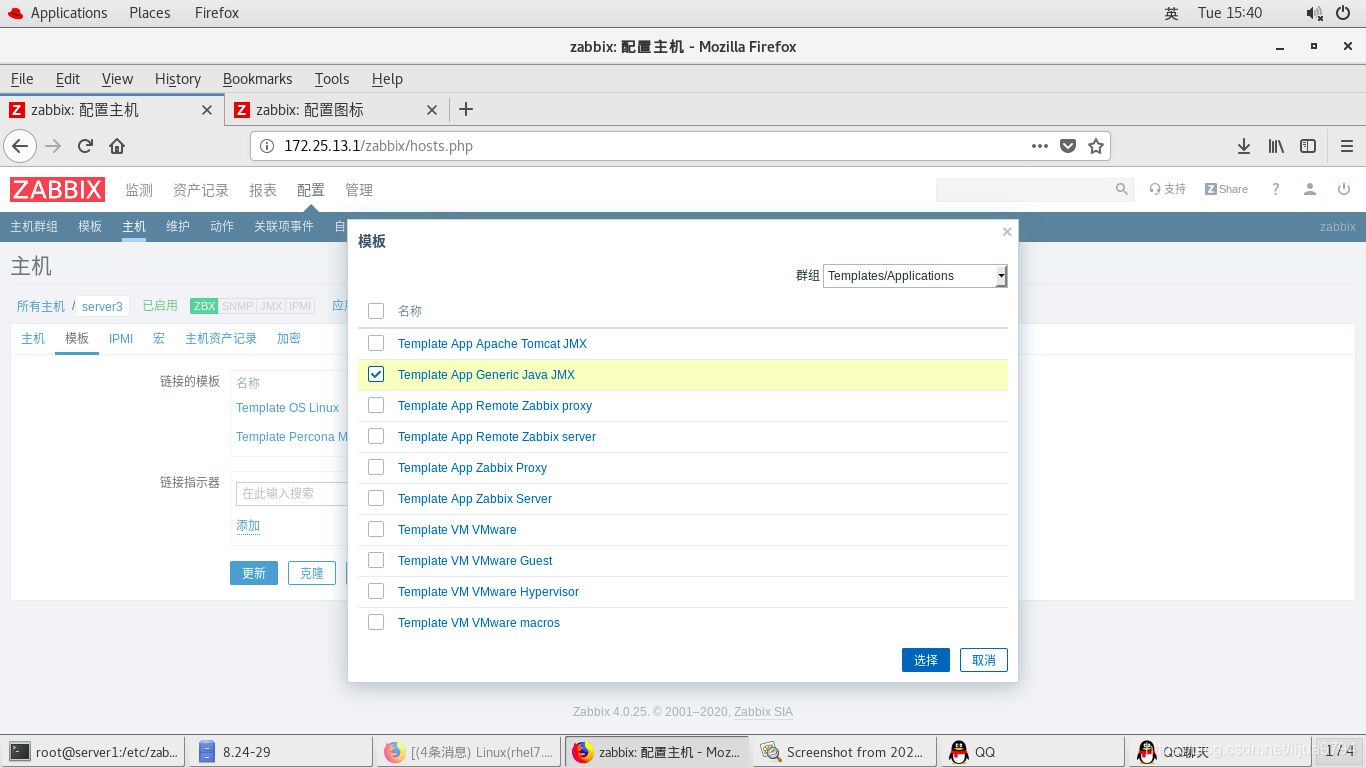
Task: Switch to the 宏 tab
Action: pos(159,339)
